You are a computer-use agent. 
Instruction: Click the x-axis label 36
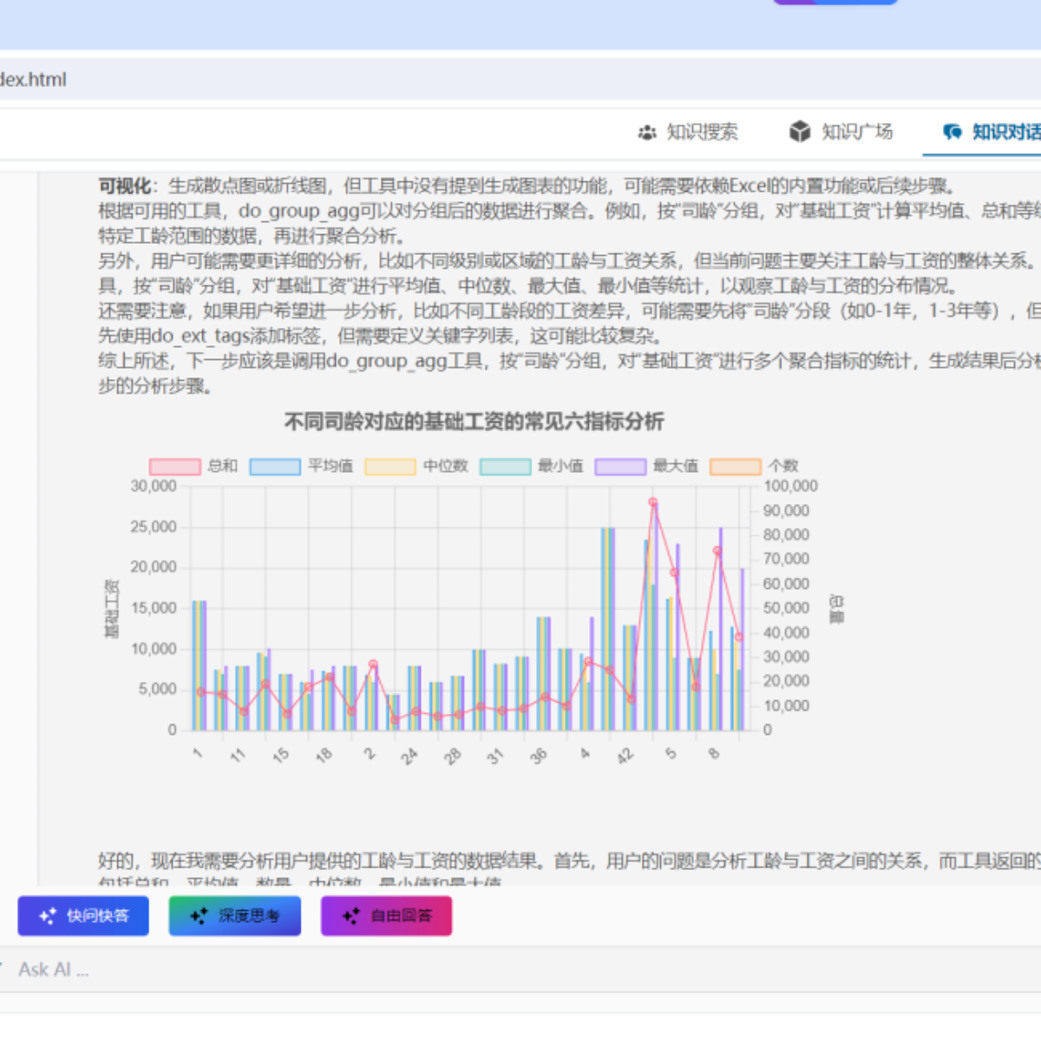pyautogui.click(x=538, y=756)
